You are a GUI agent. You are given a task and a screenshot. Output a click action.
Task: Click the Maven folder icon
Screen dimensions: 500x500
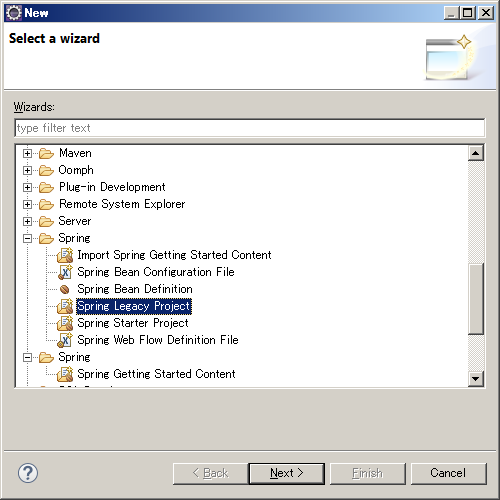coord(46,153)
